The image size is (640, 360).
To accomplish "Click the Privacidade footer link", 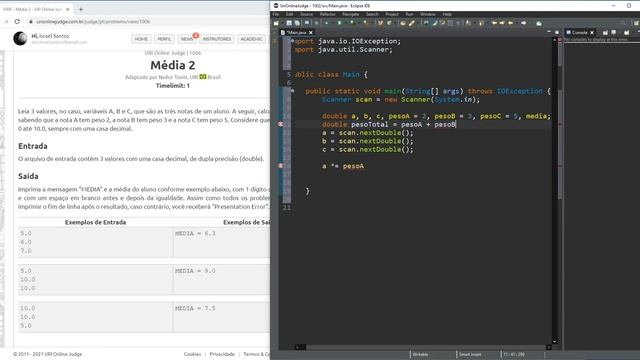I will (222, 354).
